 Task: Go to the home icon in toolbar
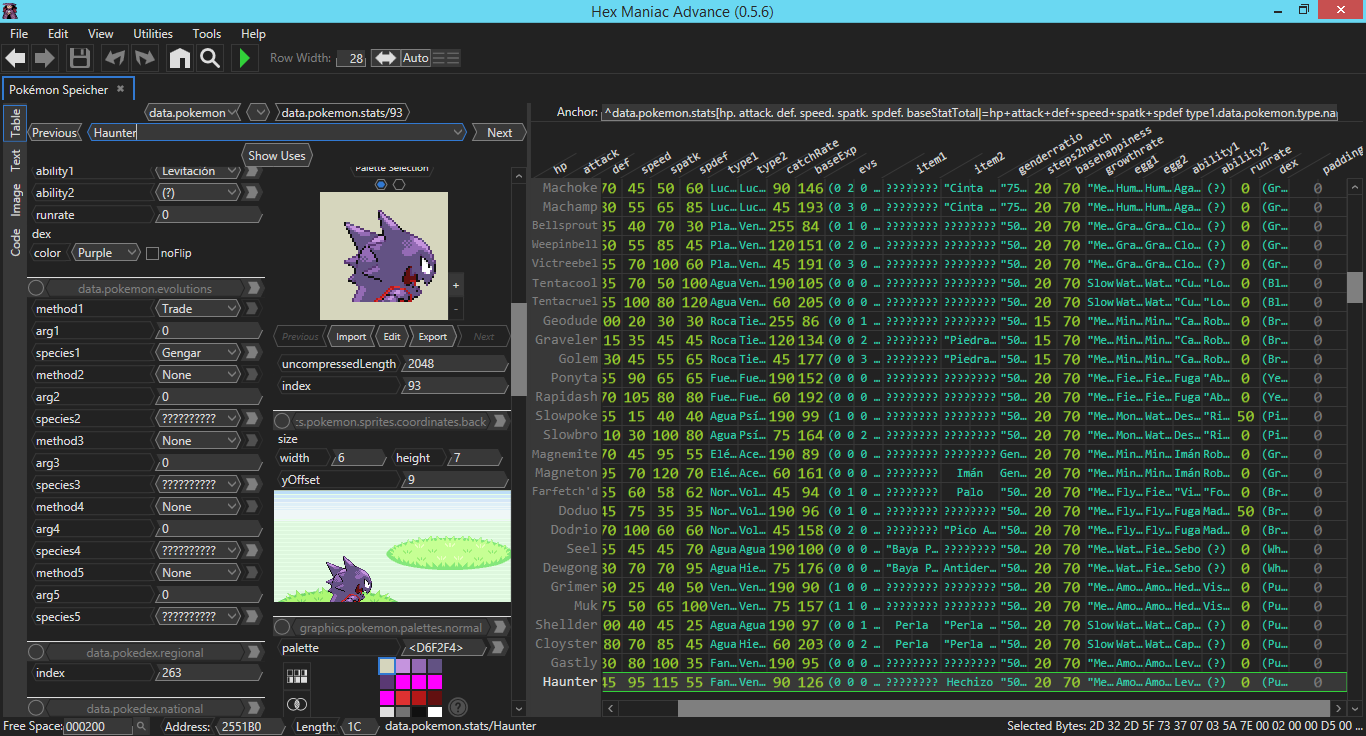coord(180,58)
